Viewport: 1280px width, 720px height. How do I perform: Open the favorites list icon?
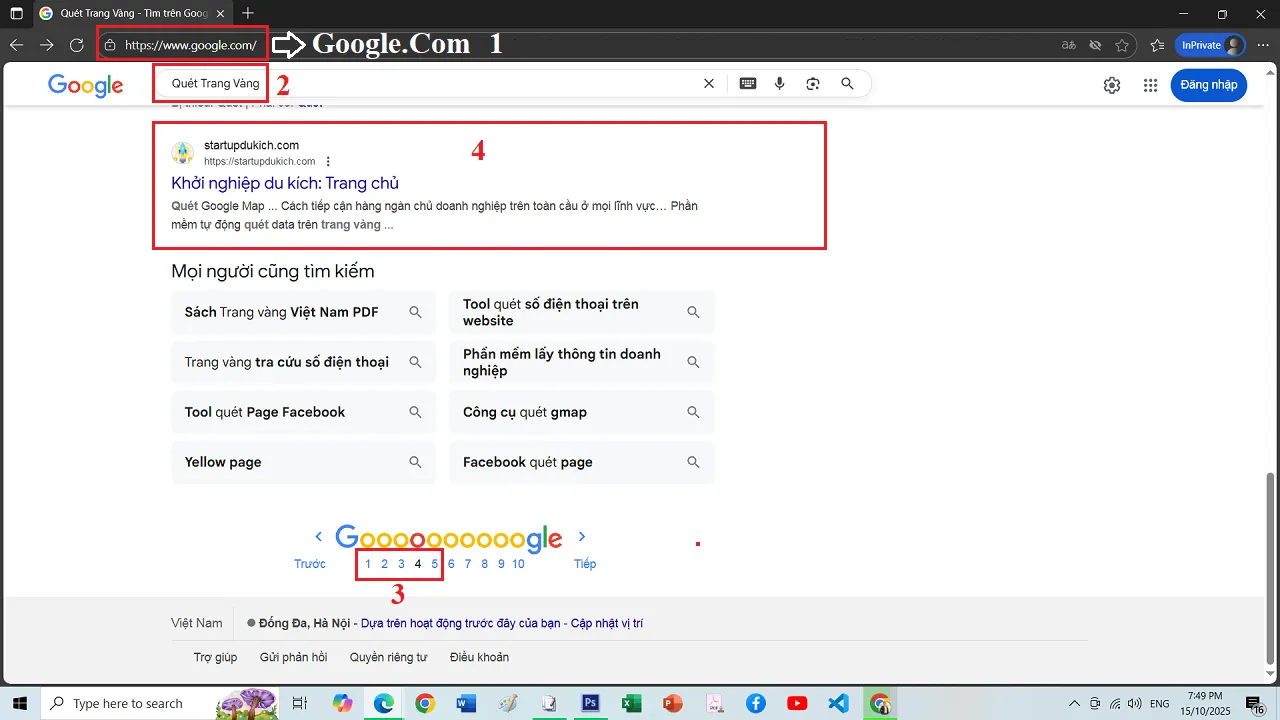tap(1157, 45)
